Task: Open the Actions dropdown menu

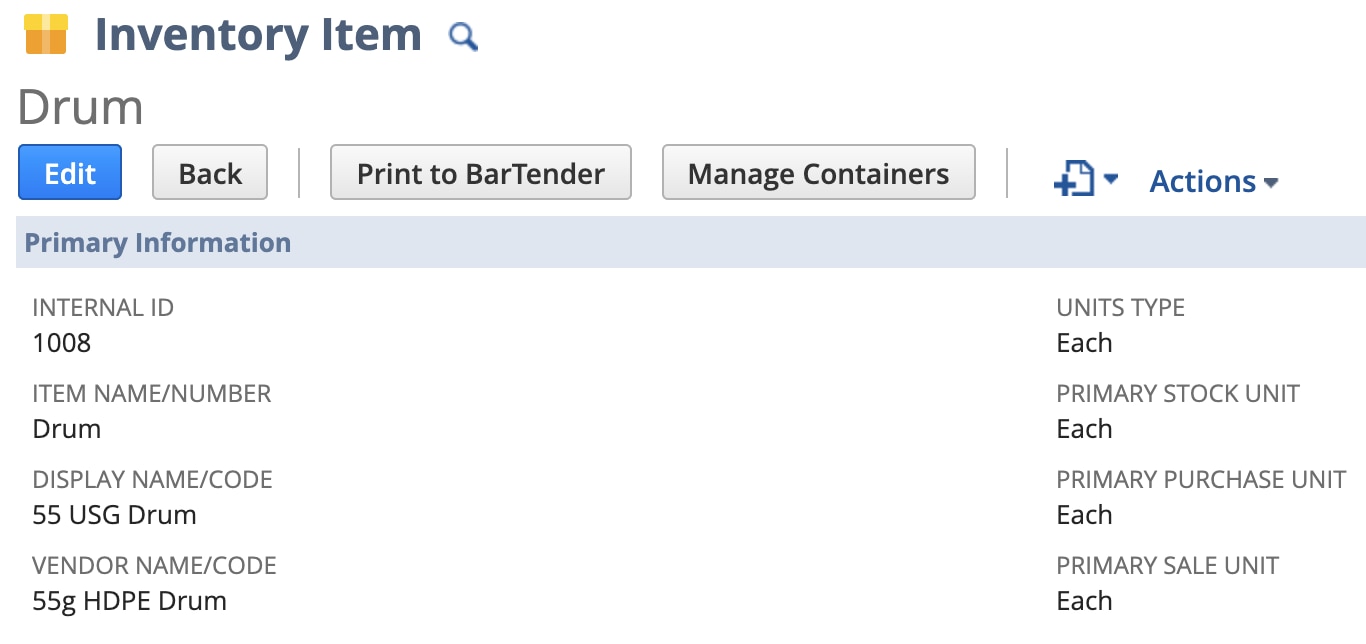Action: point(1213,181)
